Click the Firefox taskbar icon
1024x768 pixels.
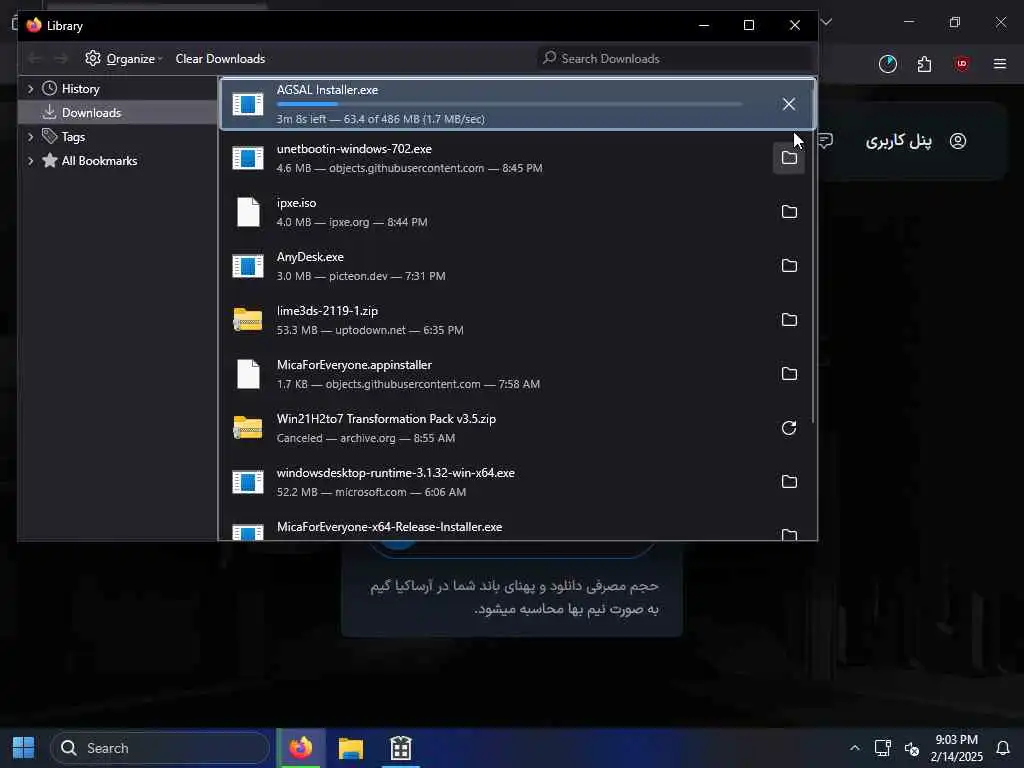300,748
